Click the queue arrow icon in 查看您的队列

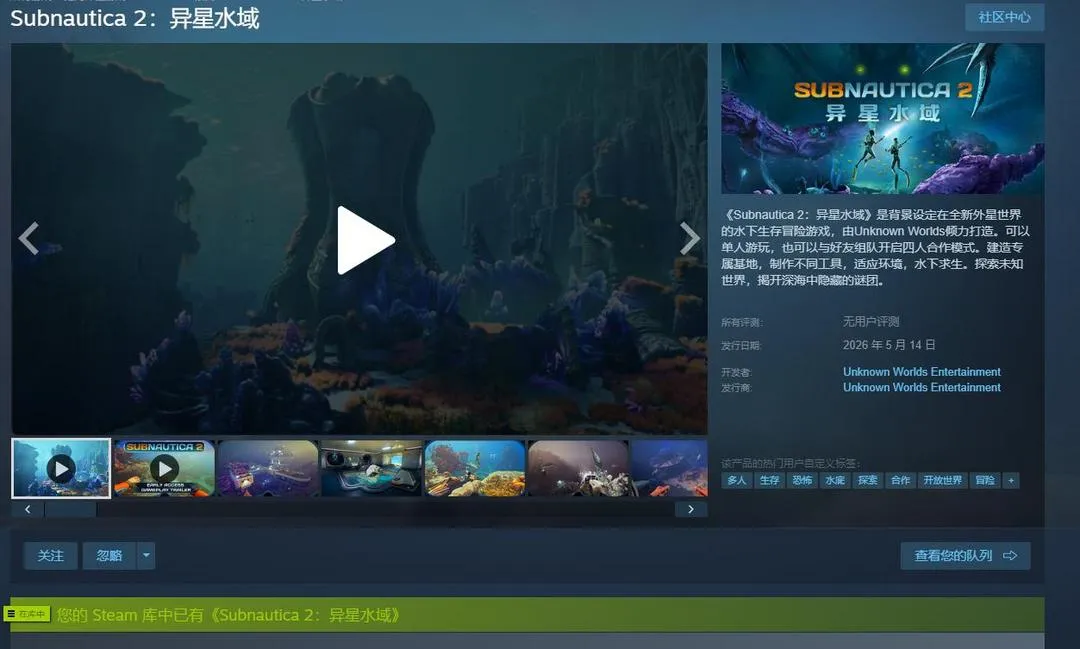pyautogui.click(x=1010, y=555)
